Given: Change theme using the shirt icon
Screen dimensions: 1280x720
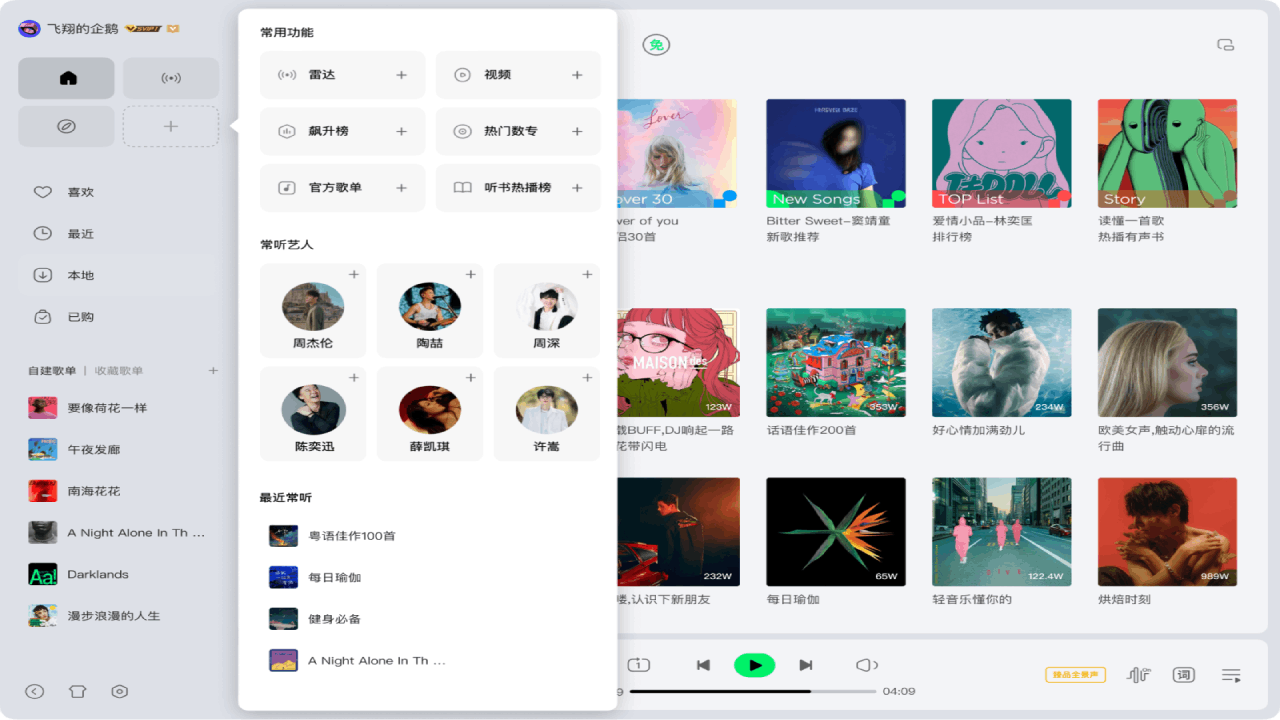Looking at the screenshot, I should pos(77,691).
